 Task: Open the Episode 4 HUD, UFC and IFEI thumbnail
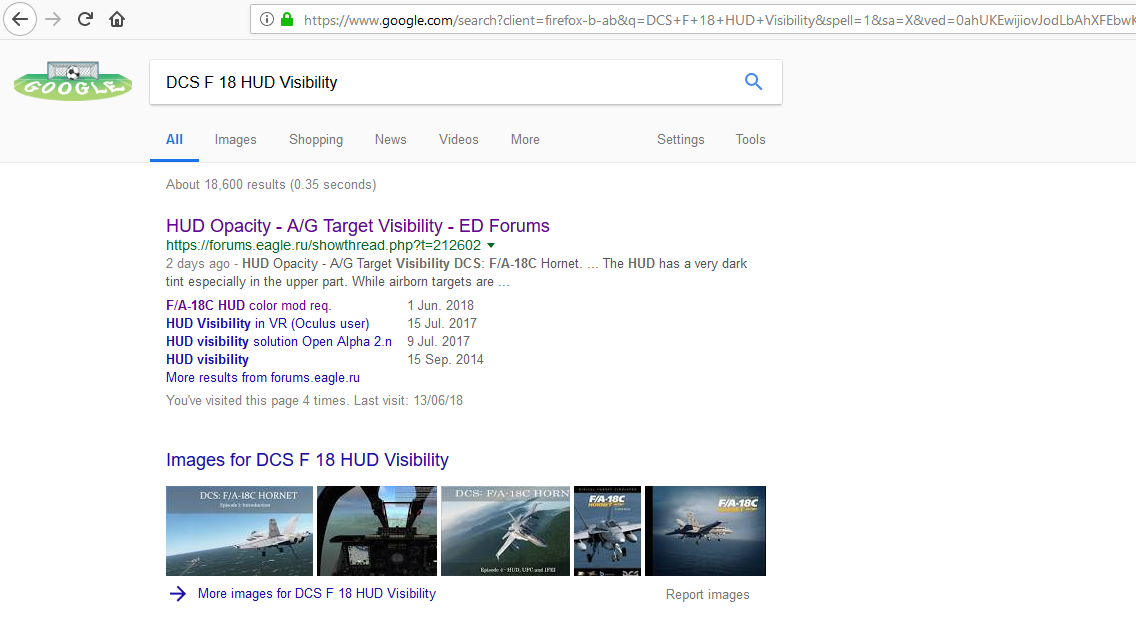[505, 531]
